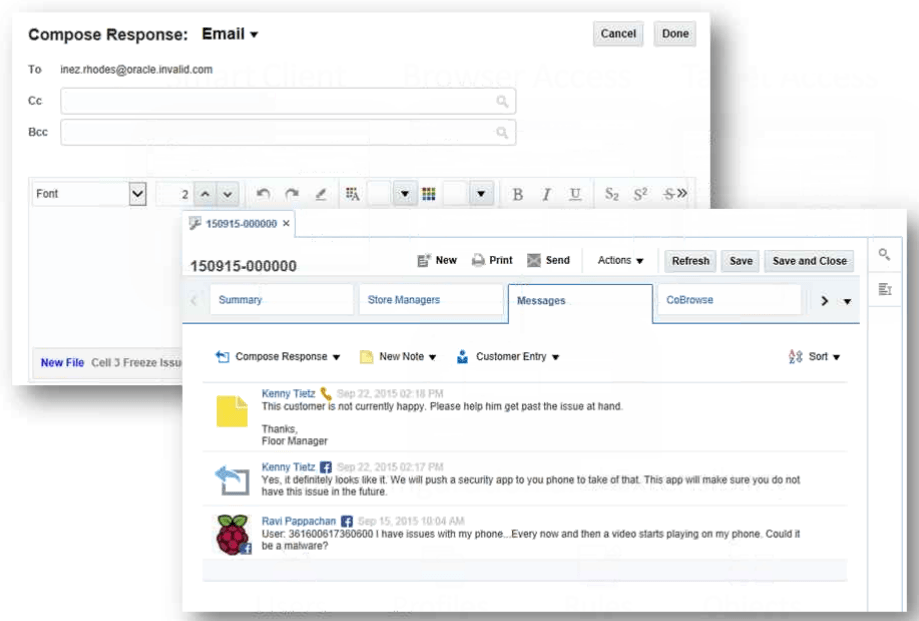
Task: Toggle bold formatting in the editor
Action: (x=516, y=192)
